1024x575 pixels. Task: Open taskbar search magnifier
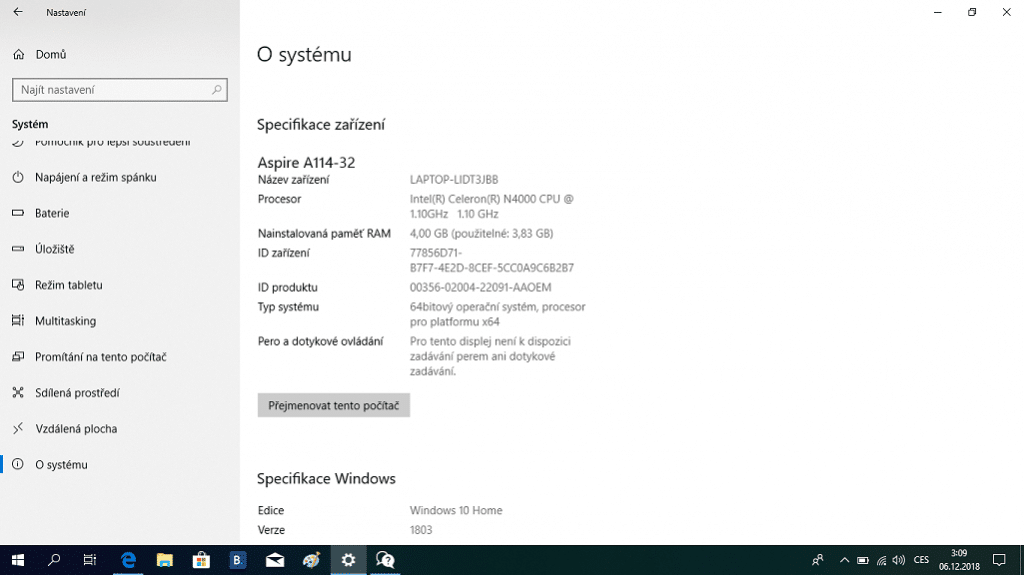pyautogui.click(x=54, y=560)
